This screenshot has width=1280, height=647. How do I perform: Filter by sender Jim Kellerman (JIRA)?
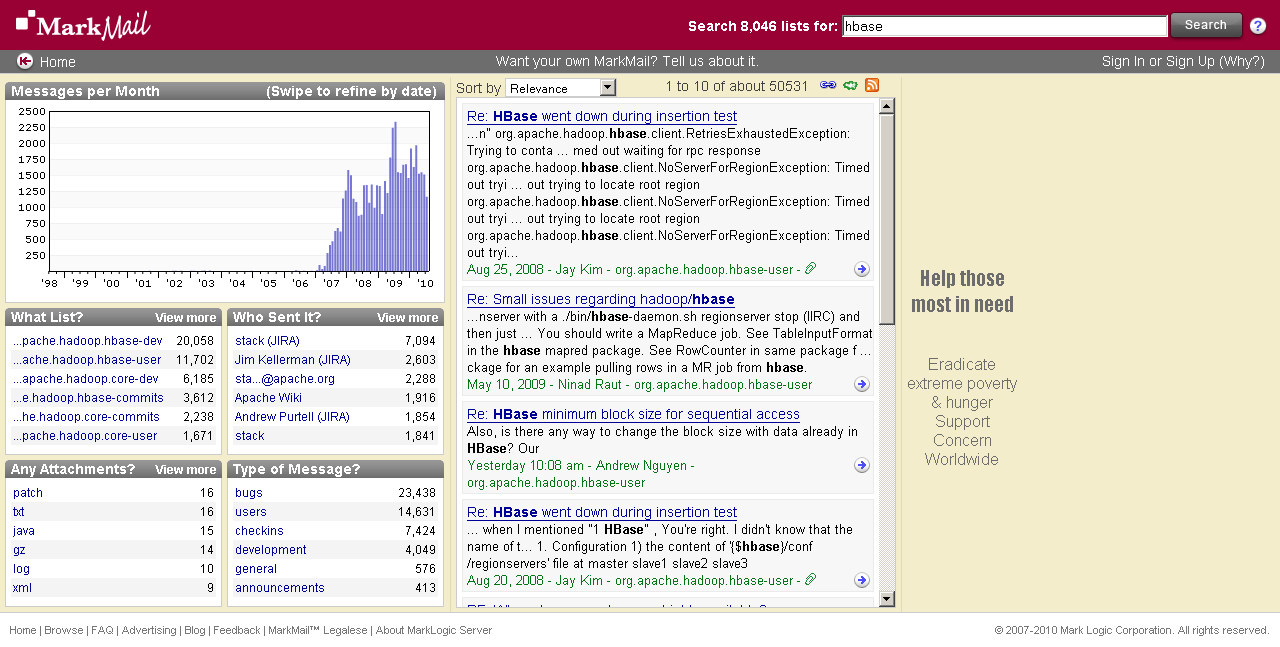pos(293,360)
